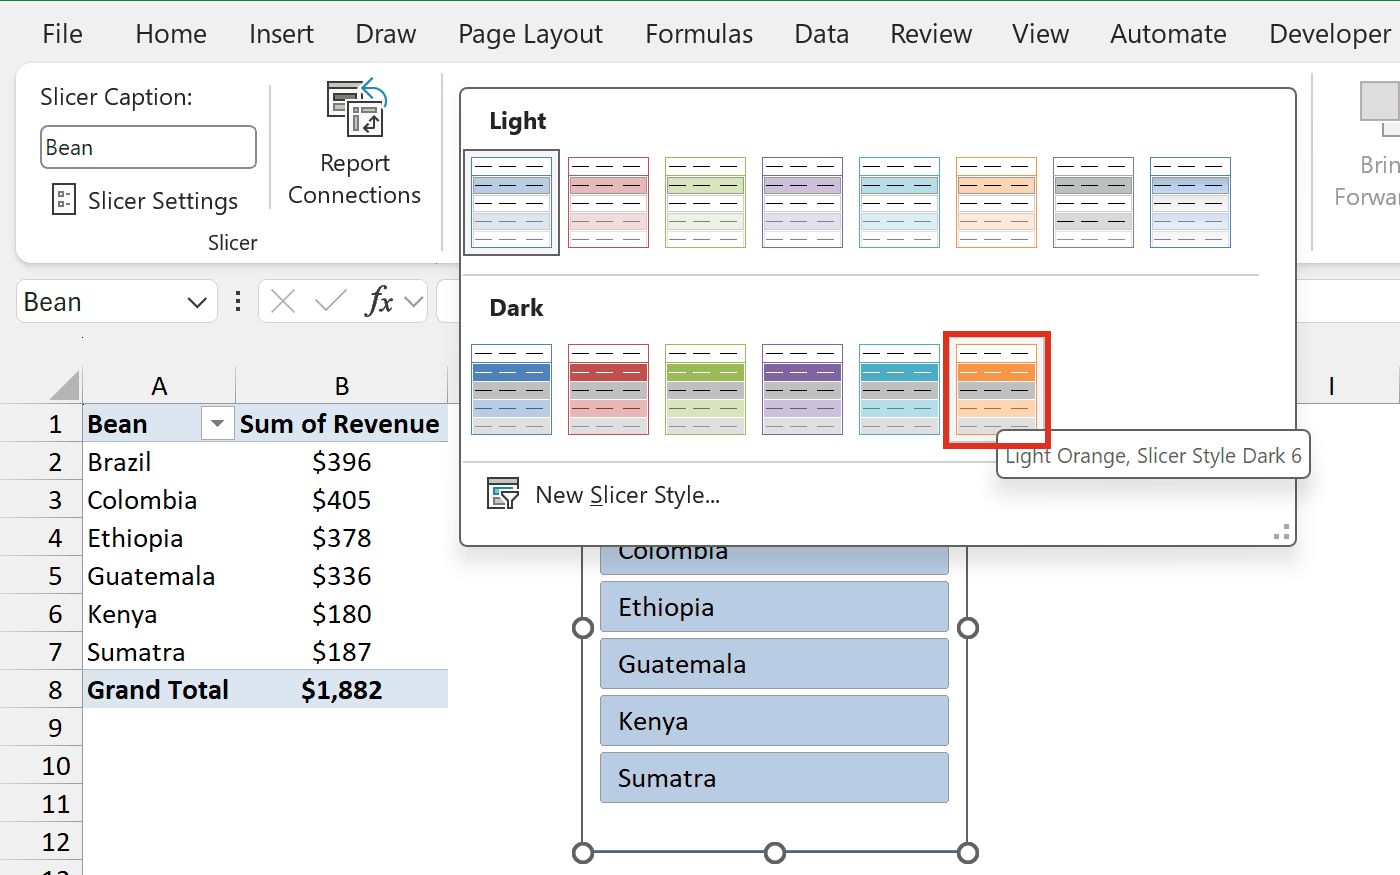Viewport: 1400px width, 875px height.
Task: Apply the green Light slicer style
Action: point(705,202)
